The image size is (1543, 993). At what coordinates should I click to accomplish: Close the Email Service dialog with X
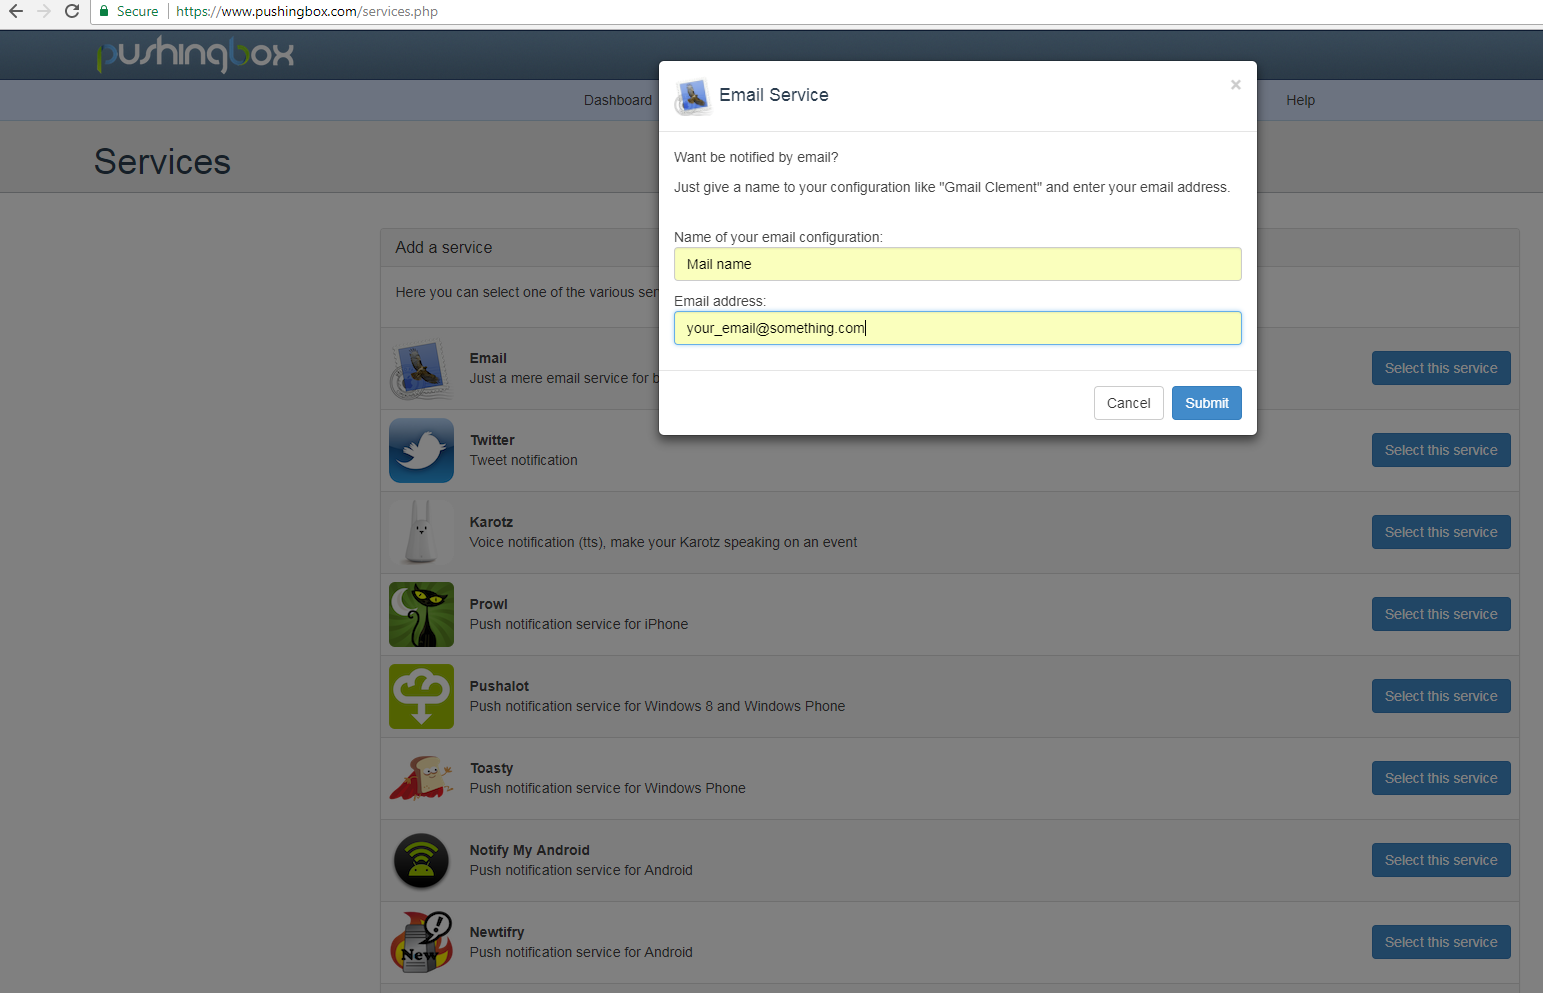1236,85
